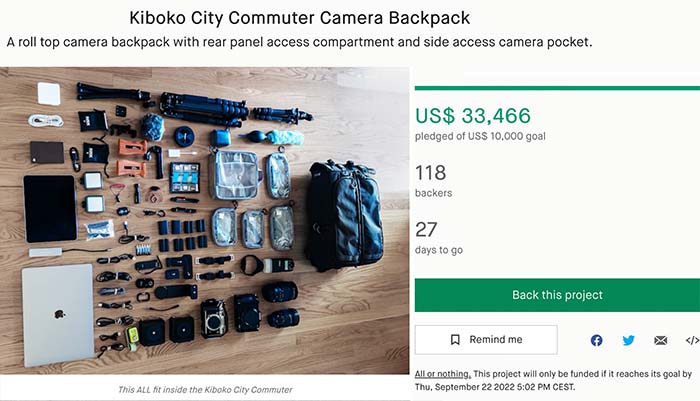Click the photo caption under the image

(204, 388)
